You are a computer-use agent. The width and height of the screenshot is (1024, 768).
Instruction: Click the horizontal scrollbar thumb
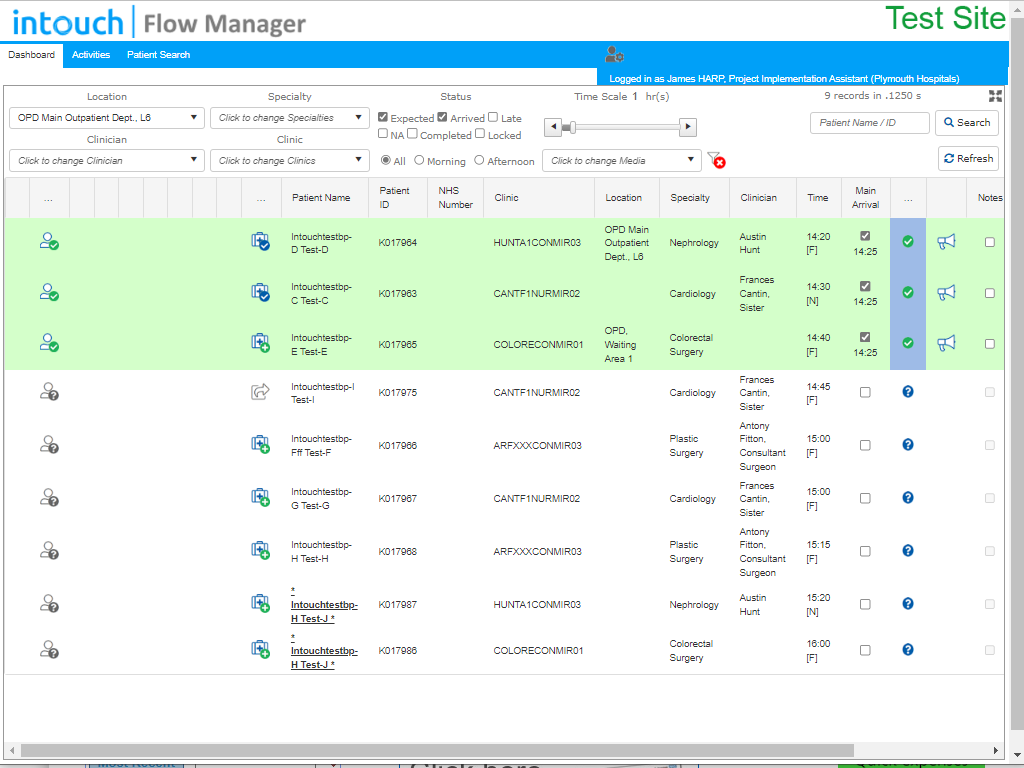438,750
